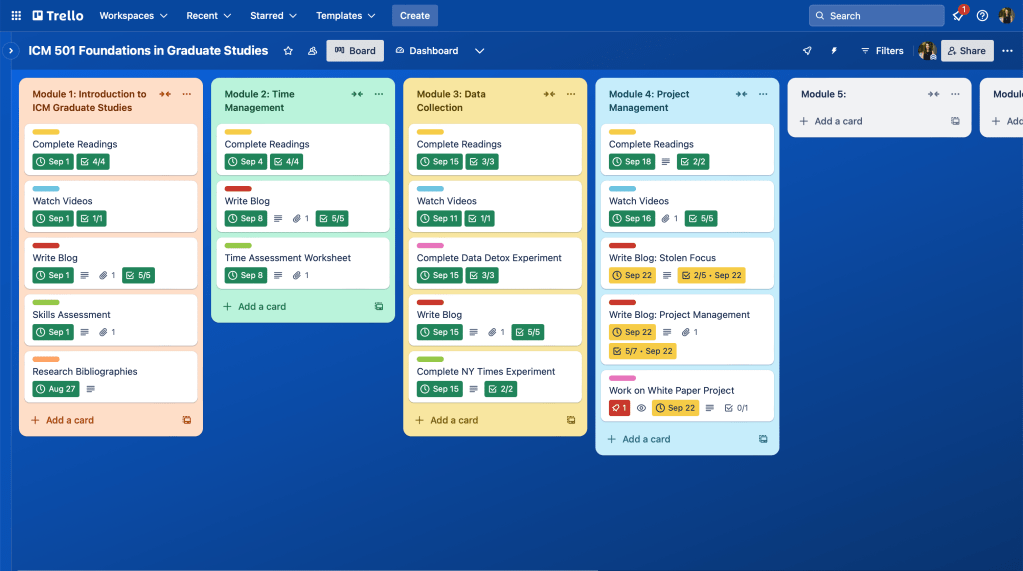
Task: Mark Aug 27 Research Bibliographies date complete
Action: click(55, 389)
